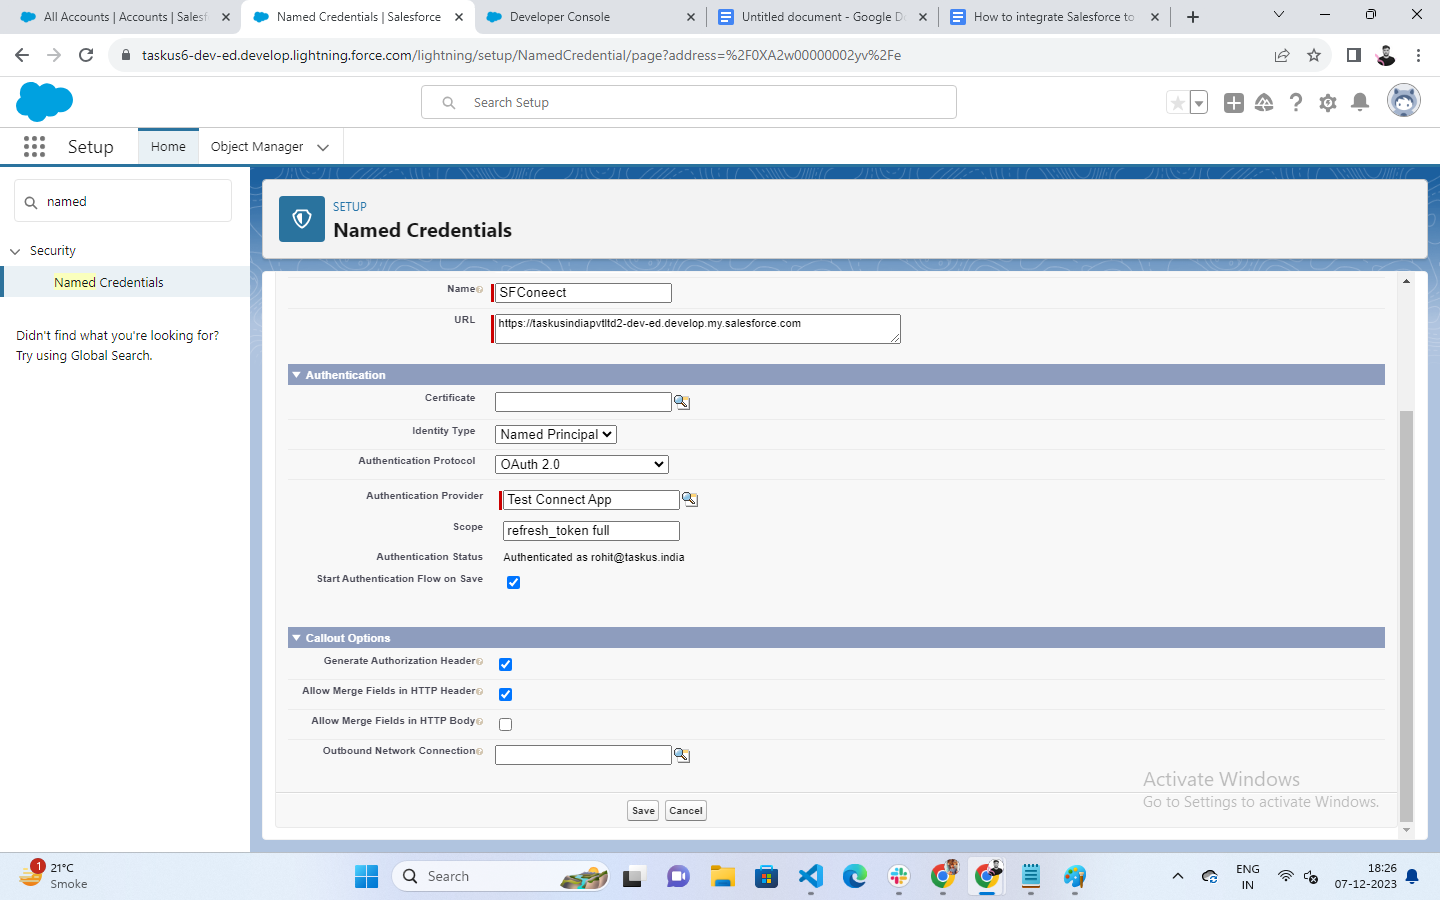
Task: Open a new browser tab
Action: coord(1193,17)
